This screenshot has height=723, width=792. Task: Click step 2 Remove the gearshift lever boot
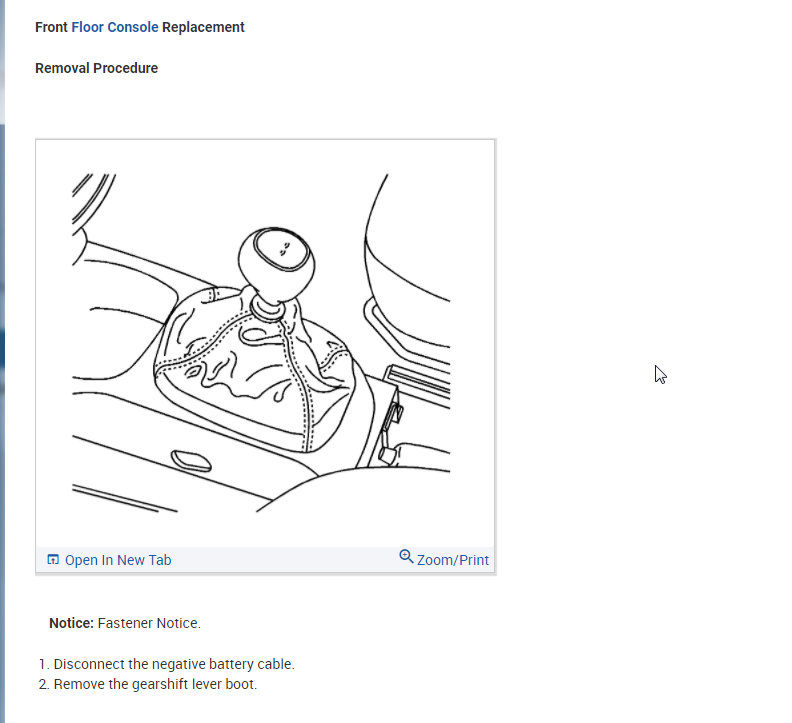155,684
